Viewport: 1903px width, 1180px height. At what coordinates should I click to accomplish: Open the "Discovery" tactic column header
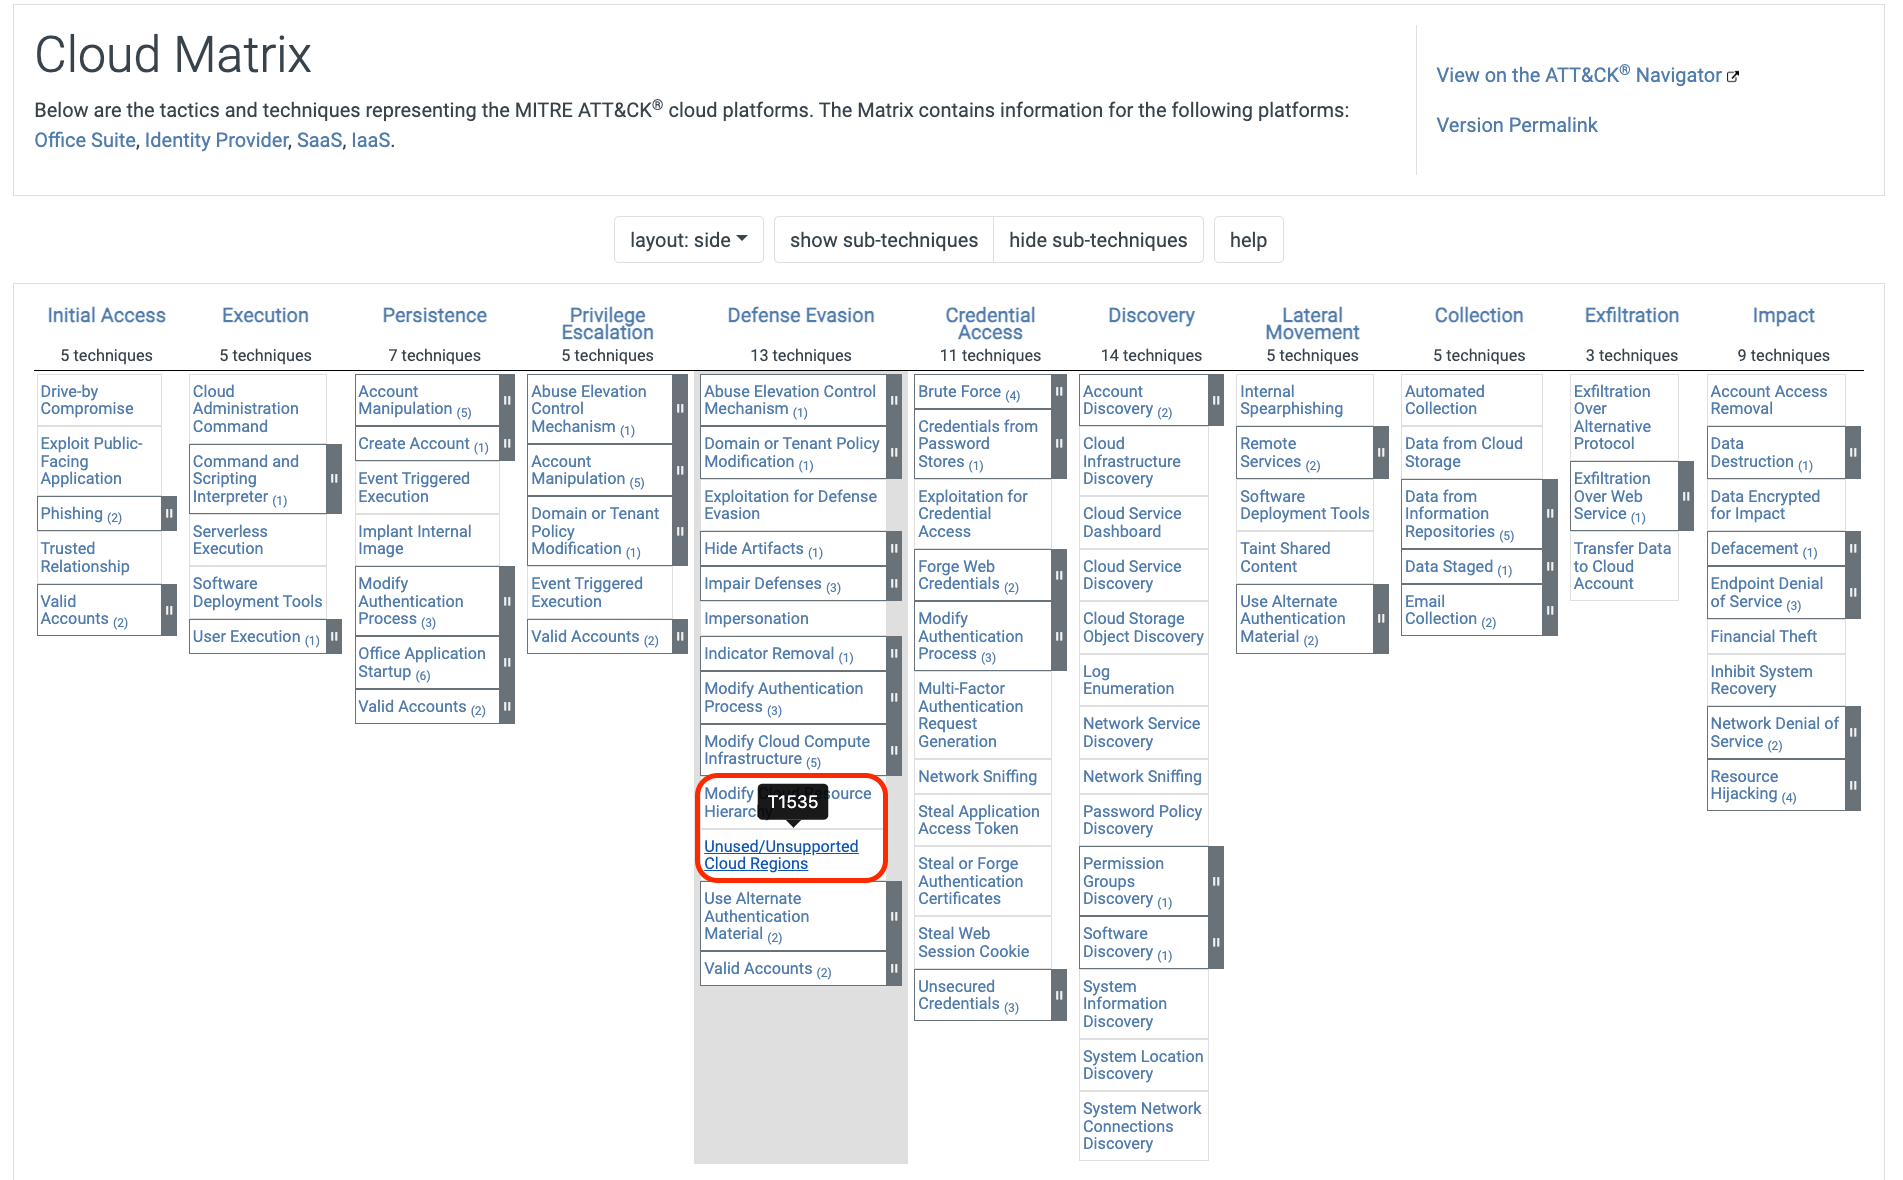point(1150,315)
